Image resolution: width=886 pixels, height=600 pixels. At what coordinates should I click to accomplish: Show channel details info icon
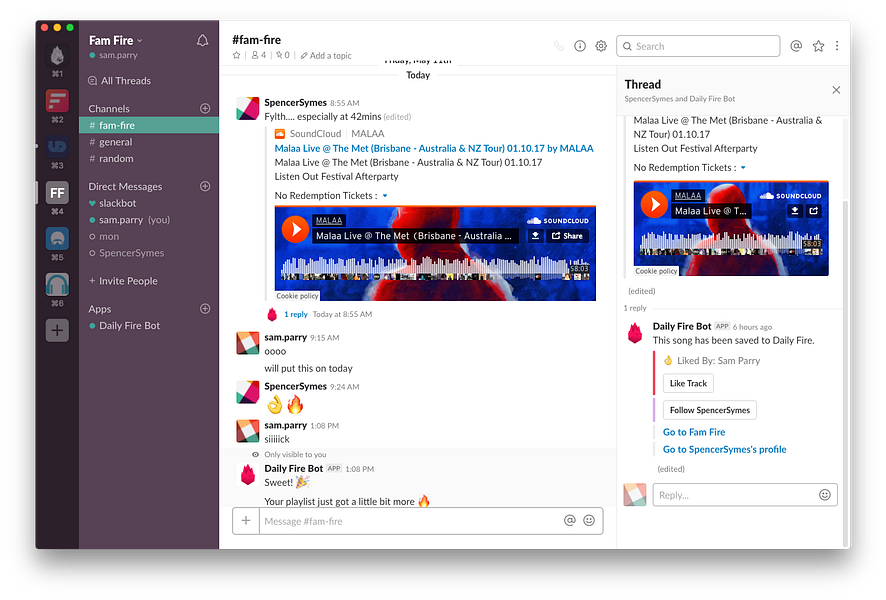(x=580, y=46)
